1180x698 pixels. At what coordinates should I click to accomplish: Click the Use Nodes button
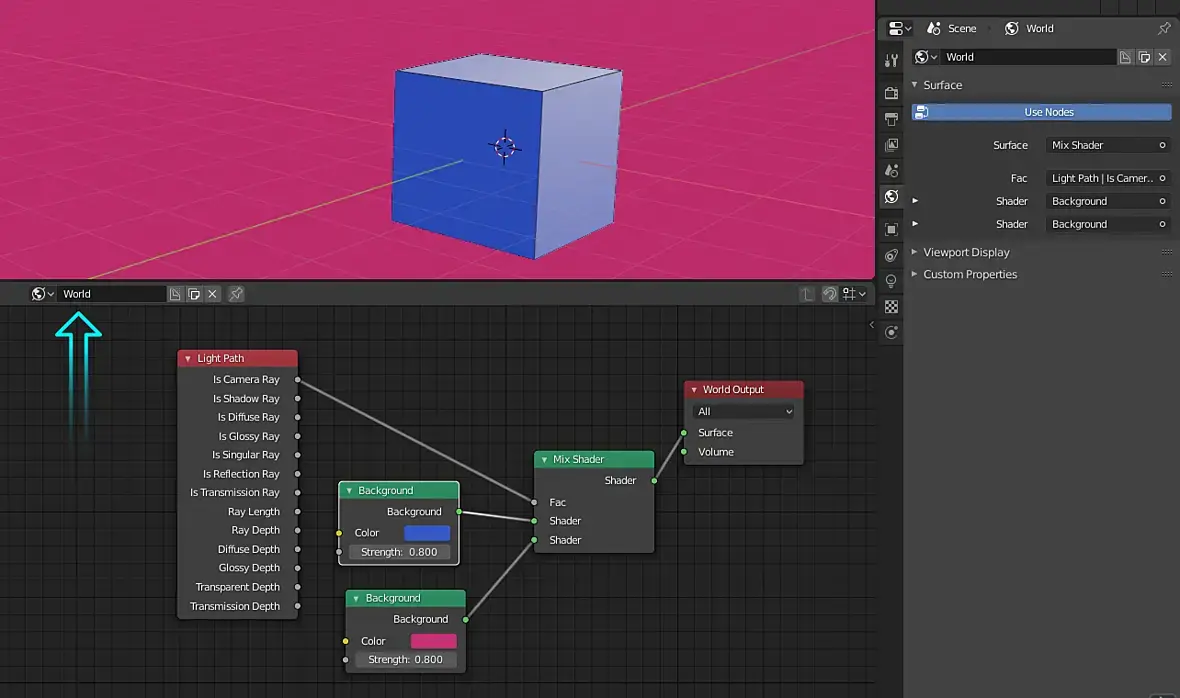pyautogui.click(x=1041, y=112)
